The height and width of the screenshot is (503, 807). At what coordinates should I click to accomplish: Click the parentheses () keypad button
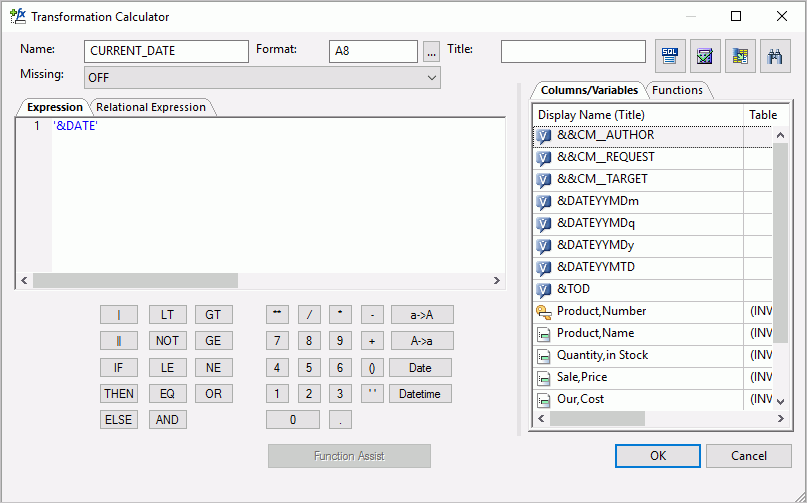point(372,368)
